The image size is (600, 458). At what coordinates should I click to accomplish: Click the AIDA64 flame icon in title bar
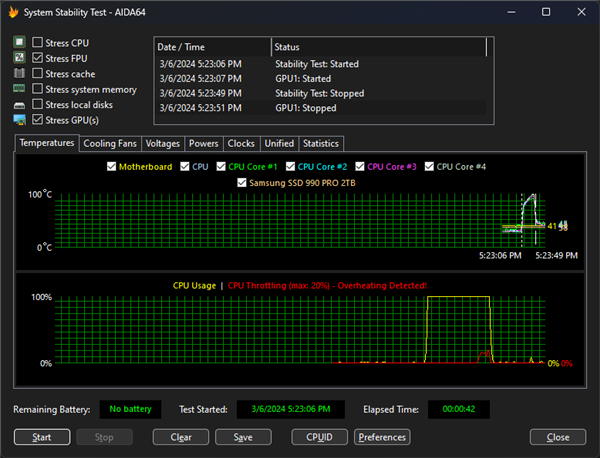point(13,12)
